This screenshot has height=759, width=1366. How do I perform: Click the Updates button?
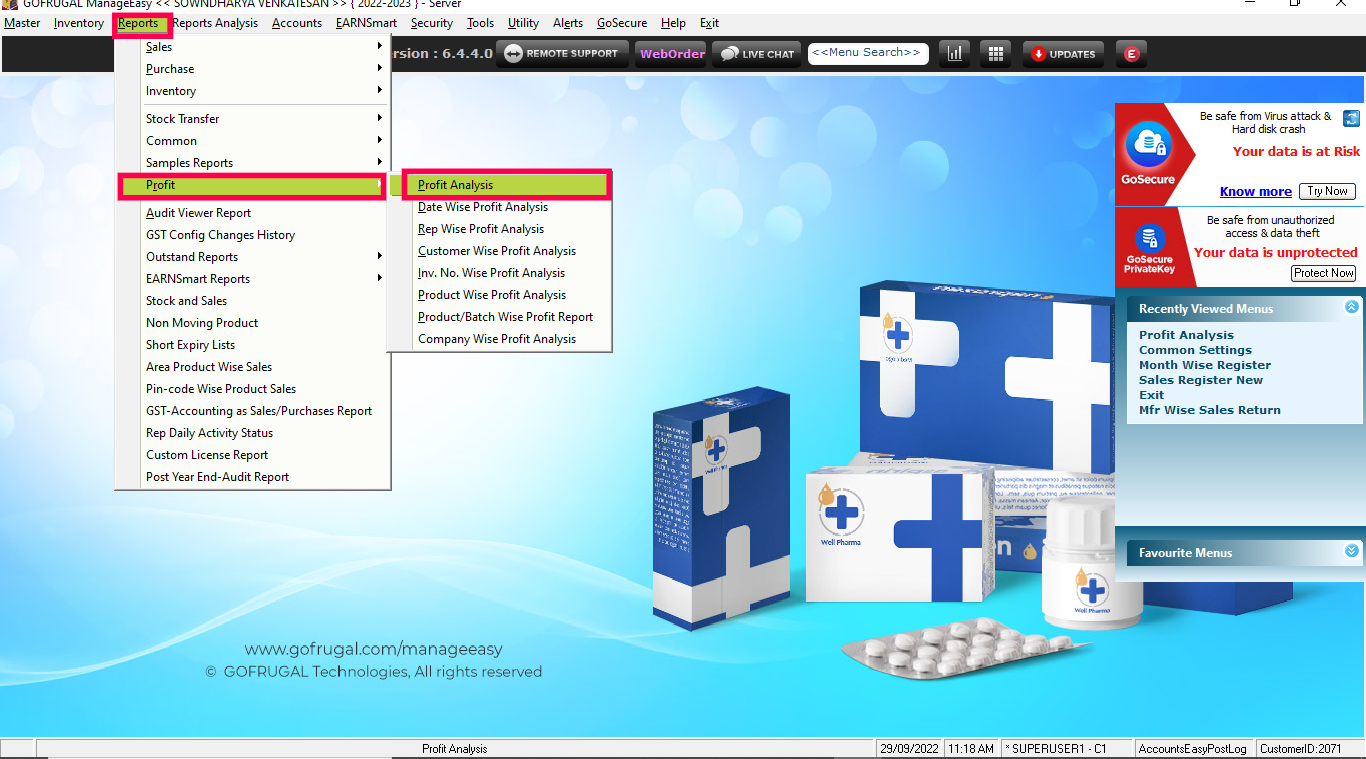(x=1063, y=54)
